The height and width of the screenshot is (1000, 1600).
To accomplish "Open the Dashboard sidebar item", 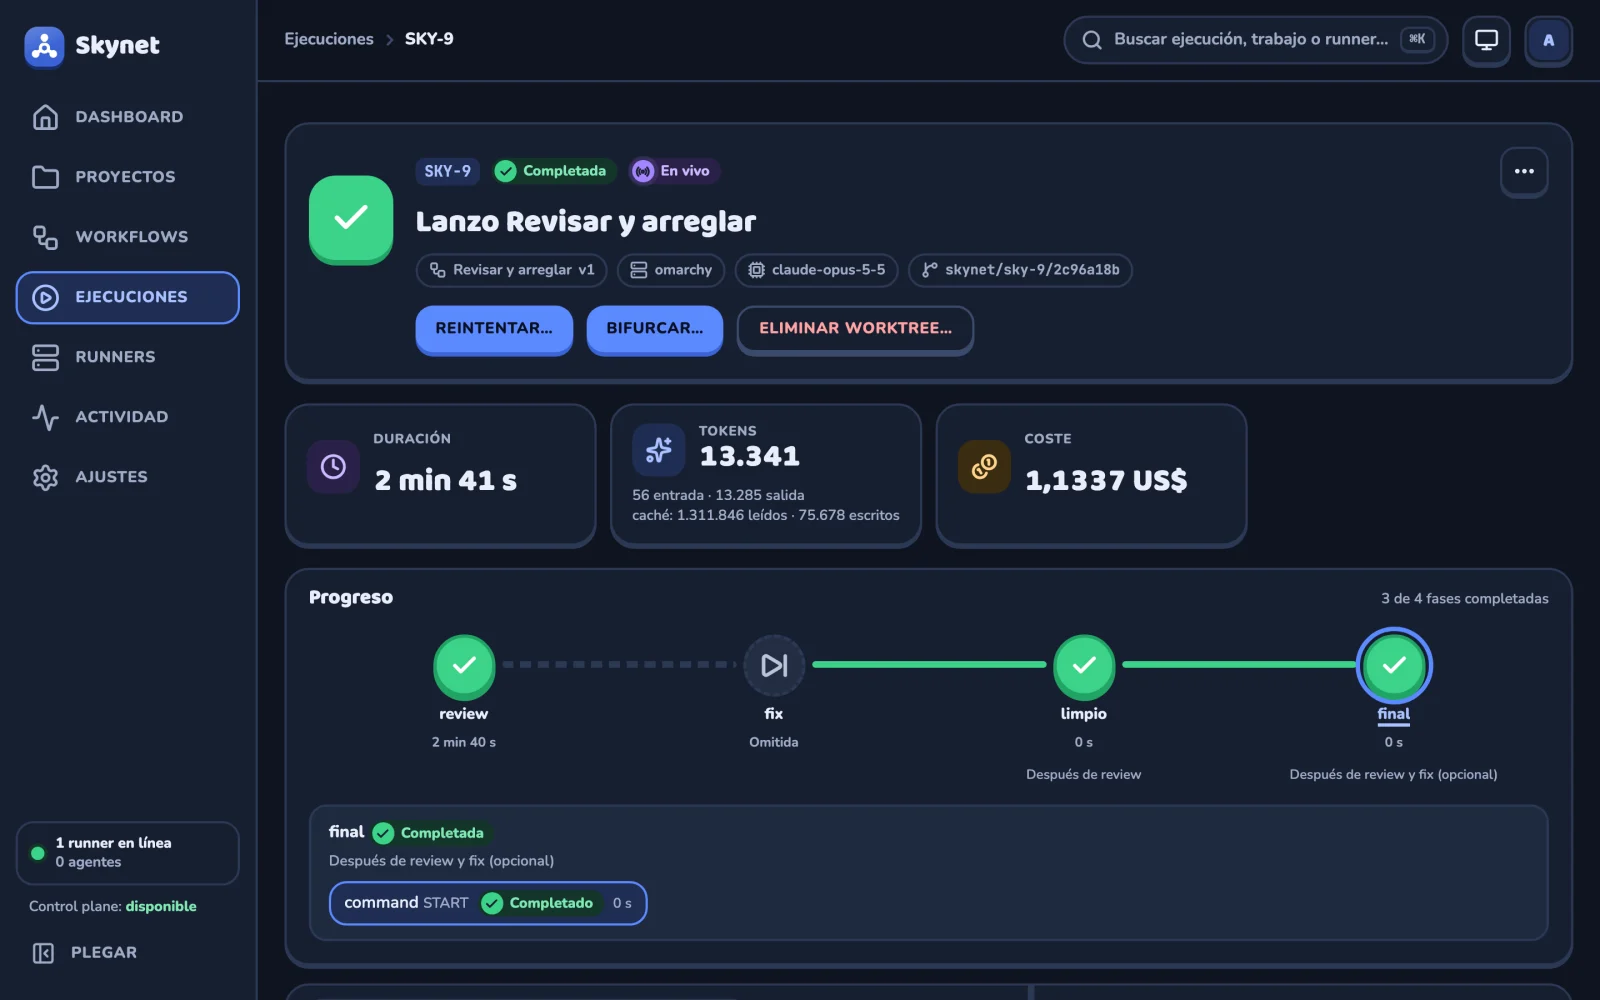I will [x=128, y=117].
